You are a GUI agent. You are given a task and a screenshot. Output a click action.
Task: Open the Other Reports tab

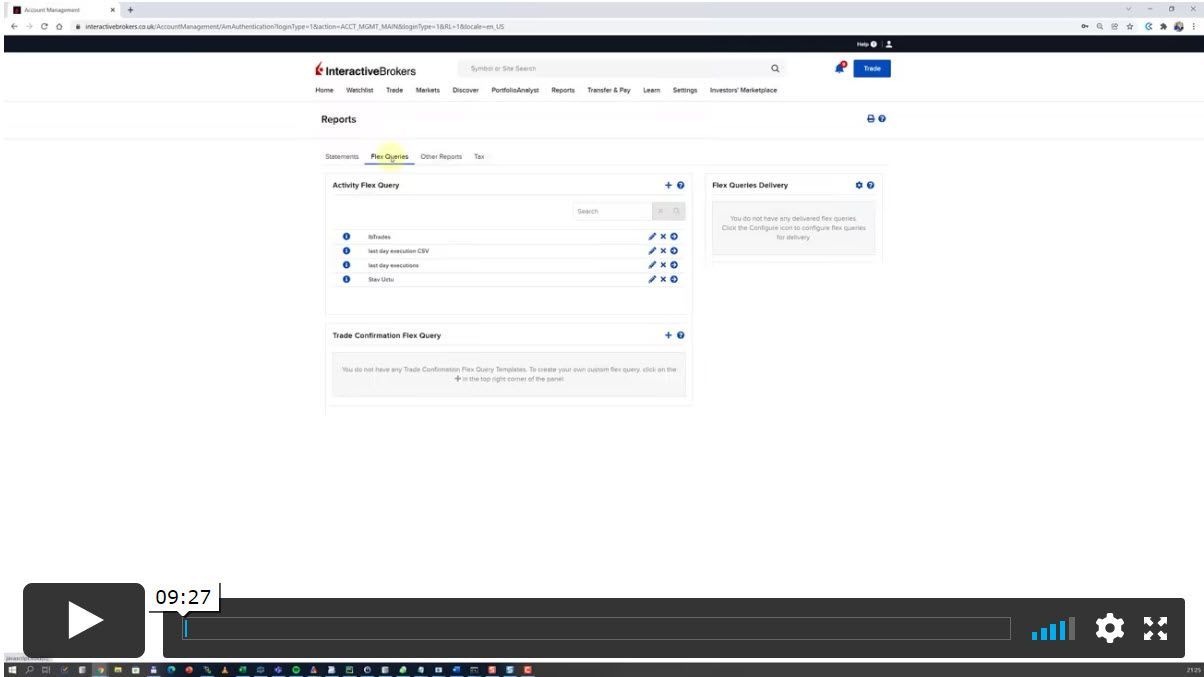(x=441, y=157)
